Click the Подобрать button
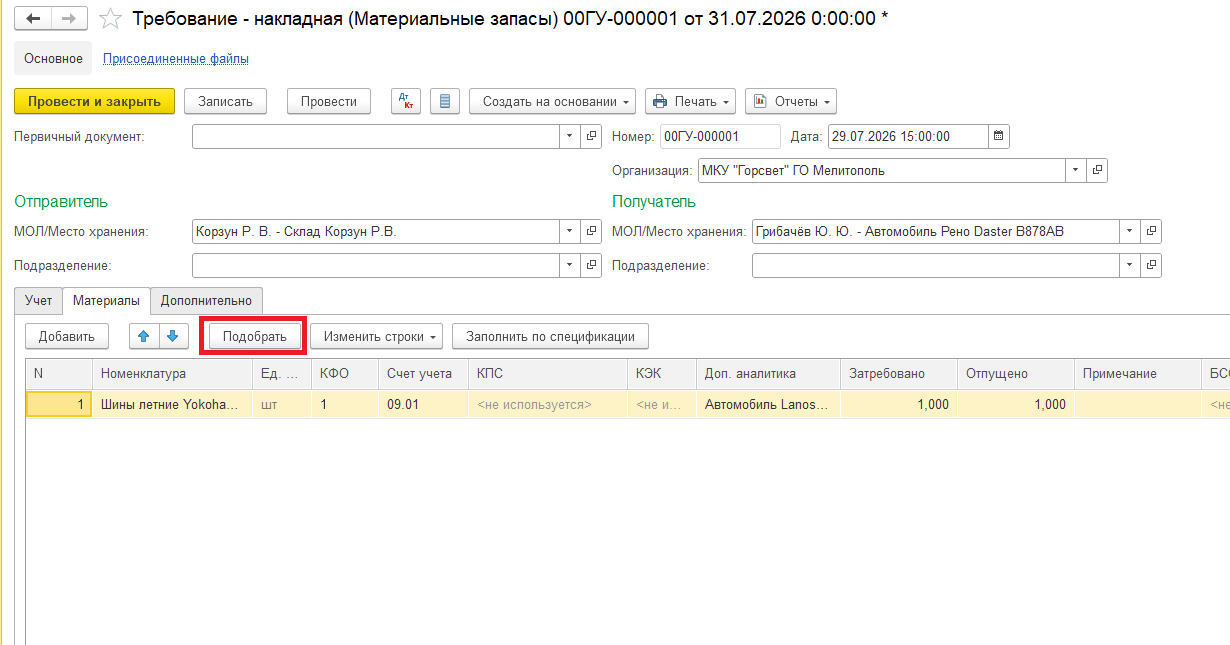 click(255, 336)
